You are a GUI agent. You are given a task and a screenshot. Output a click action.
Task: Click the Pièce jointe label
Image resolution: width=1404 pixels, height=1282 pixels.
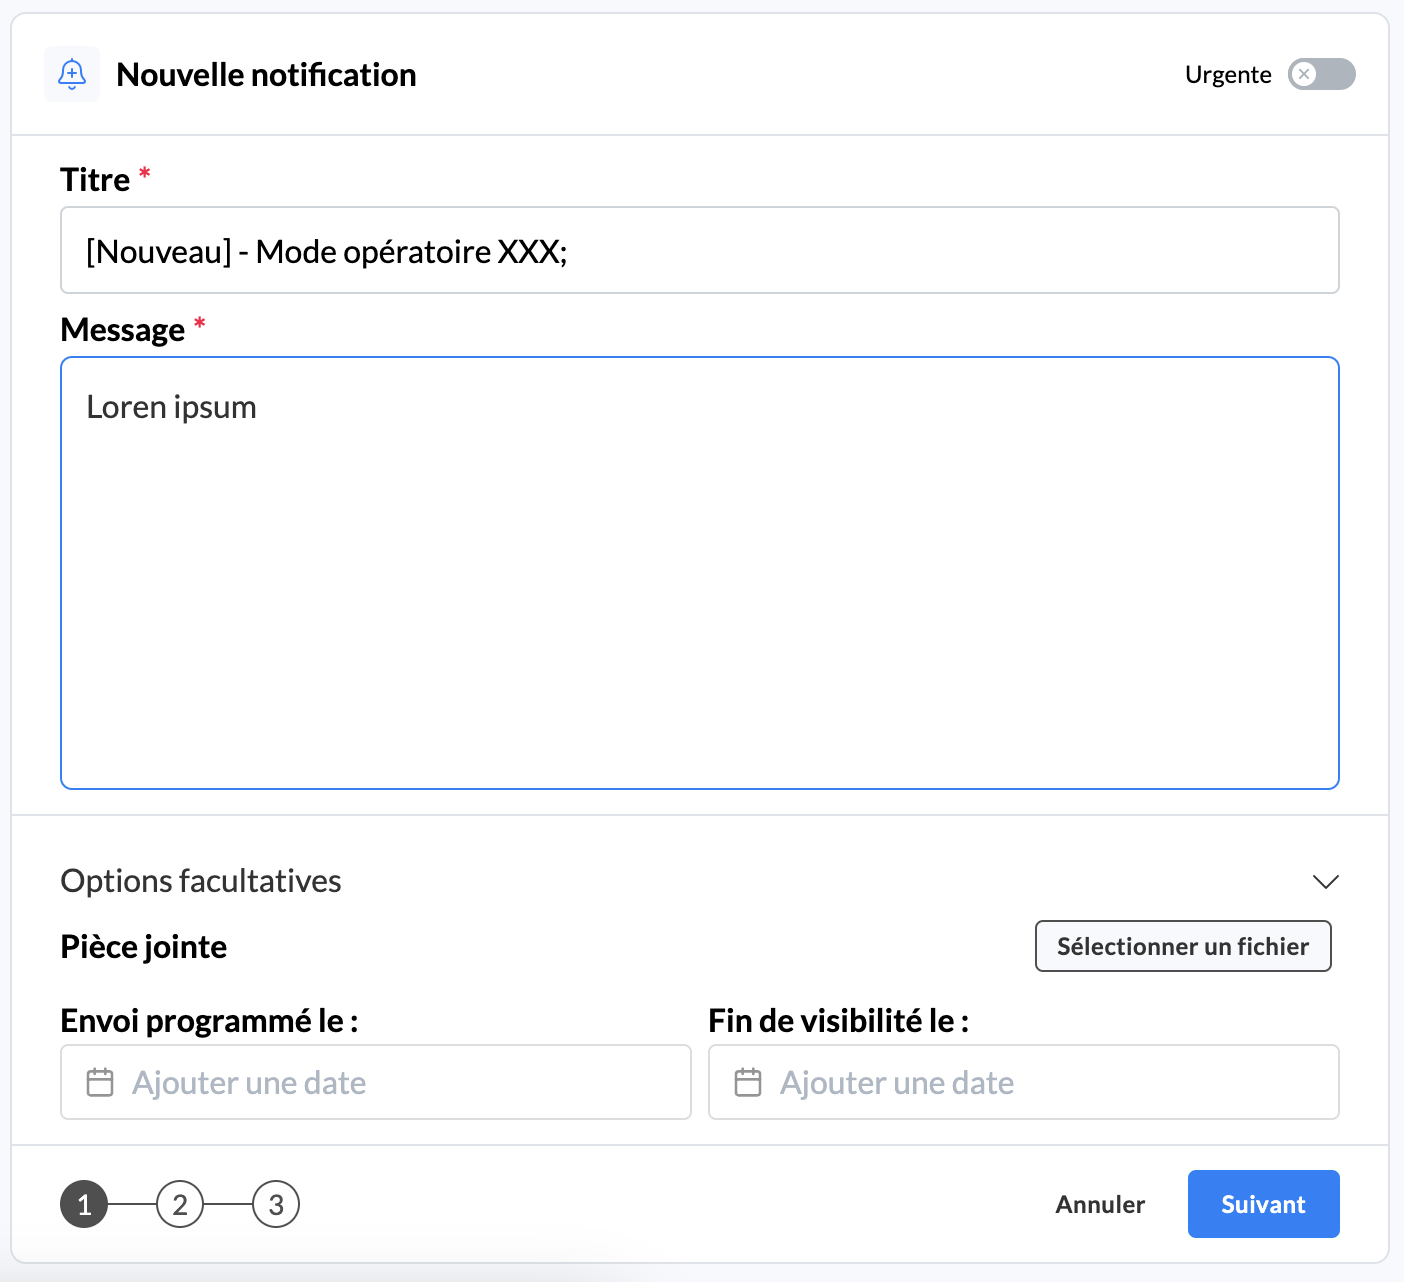tap(144, 947)
